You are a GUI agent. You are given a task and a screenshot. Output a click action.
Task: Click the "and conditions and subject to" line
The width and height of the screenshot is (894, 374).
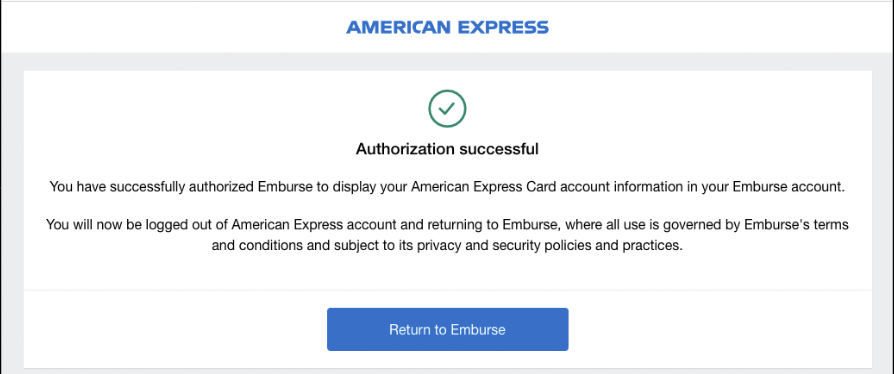tap(447, 246)
